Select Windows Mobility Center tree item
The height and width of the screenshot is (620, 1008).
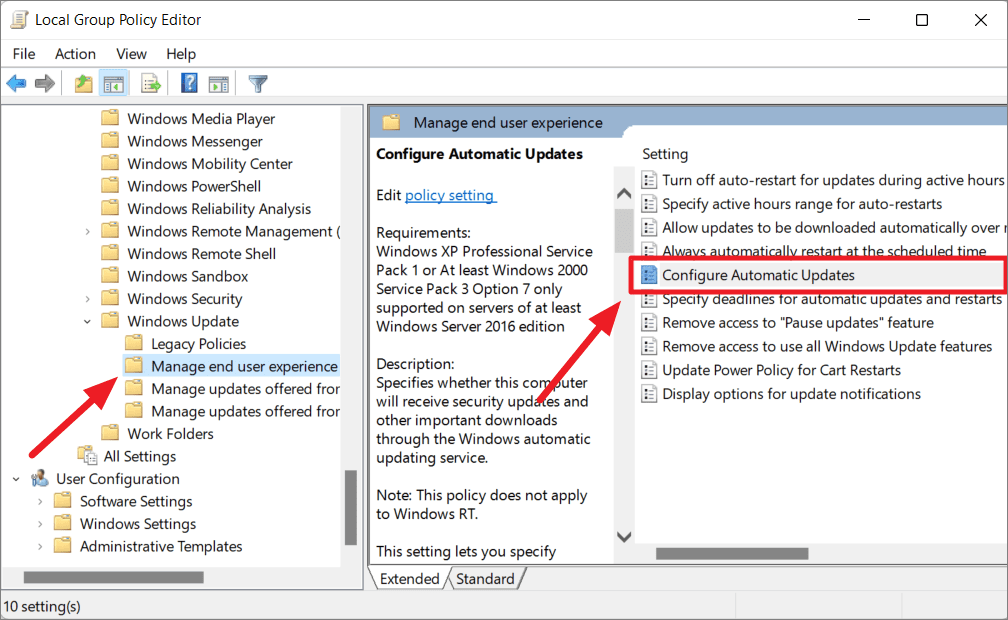210,163
